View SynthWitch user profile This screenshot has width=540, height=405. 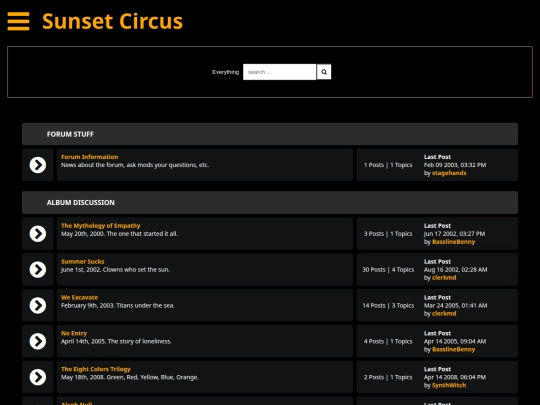[x=449, y=385]
